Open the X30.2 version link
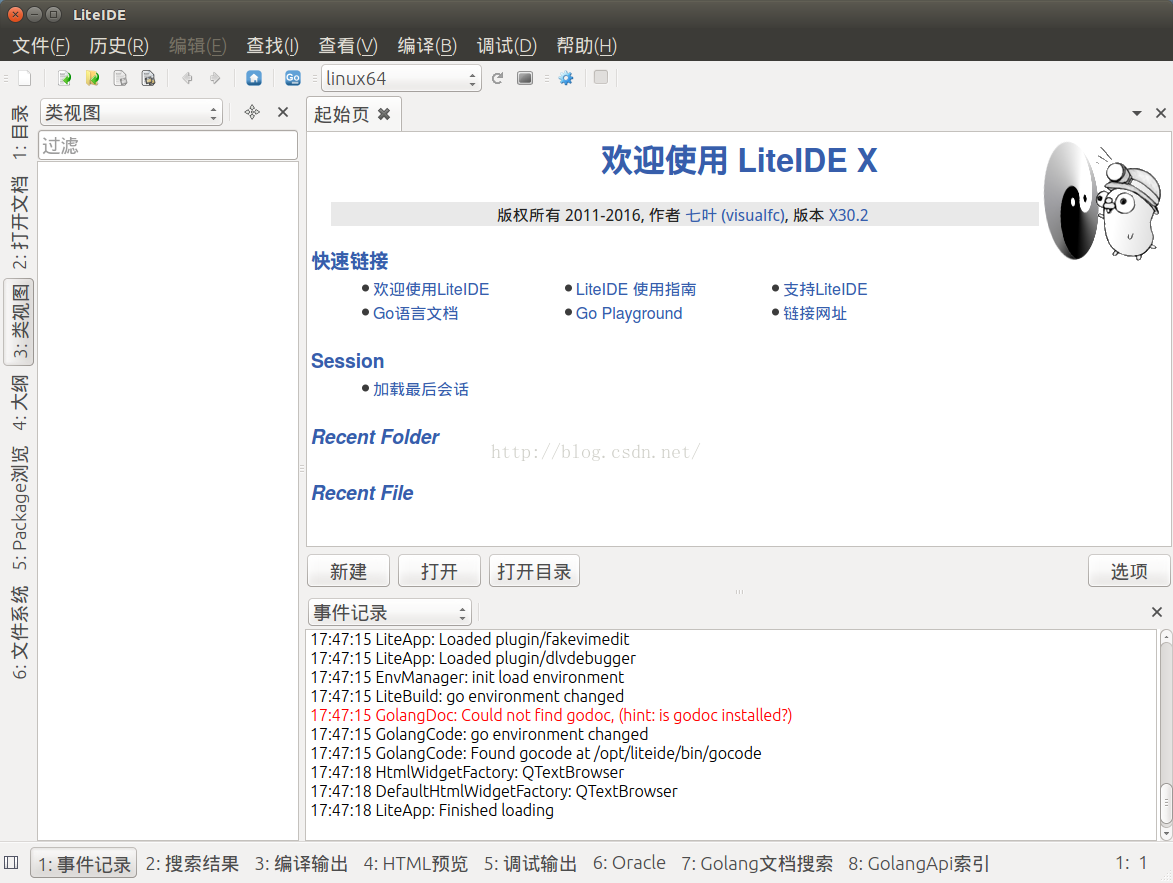1173x883 pixels. (x=848, y=216)
